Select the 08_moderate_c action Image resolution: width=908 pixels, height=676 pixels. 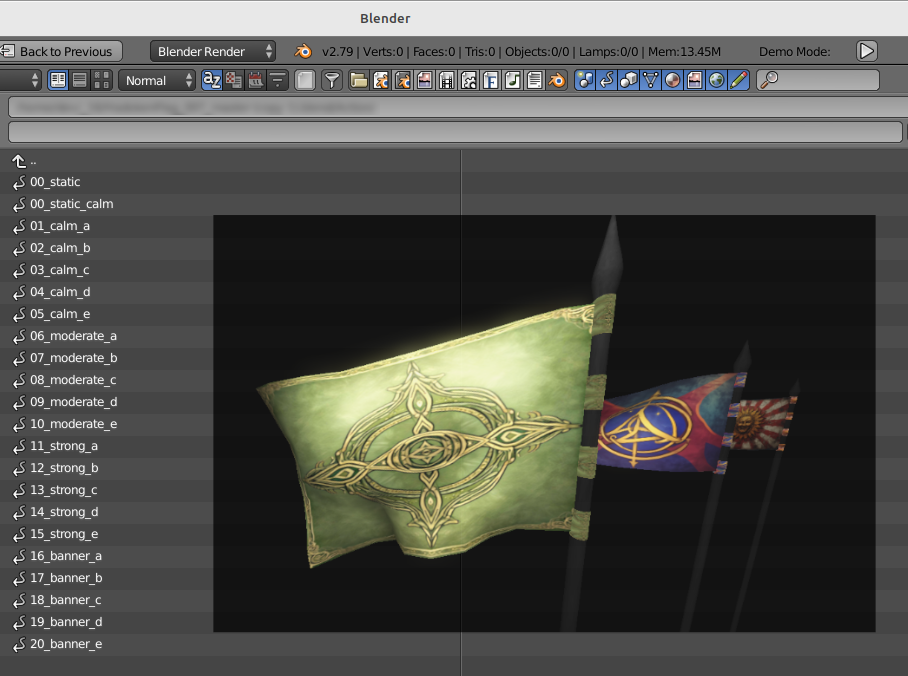pyautogui.click(x=73, y=380)
